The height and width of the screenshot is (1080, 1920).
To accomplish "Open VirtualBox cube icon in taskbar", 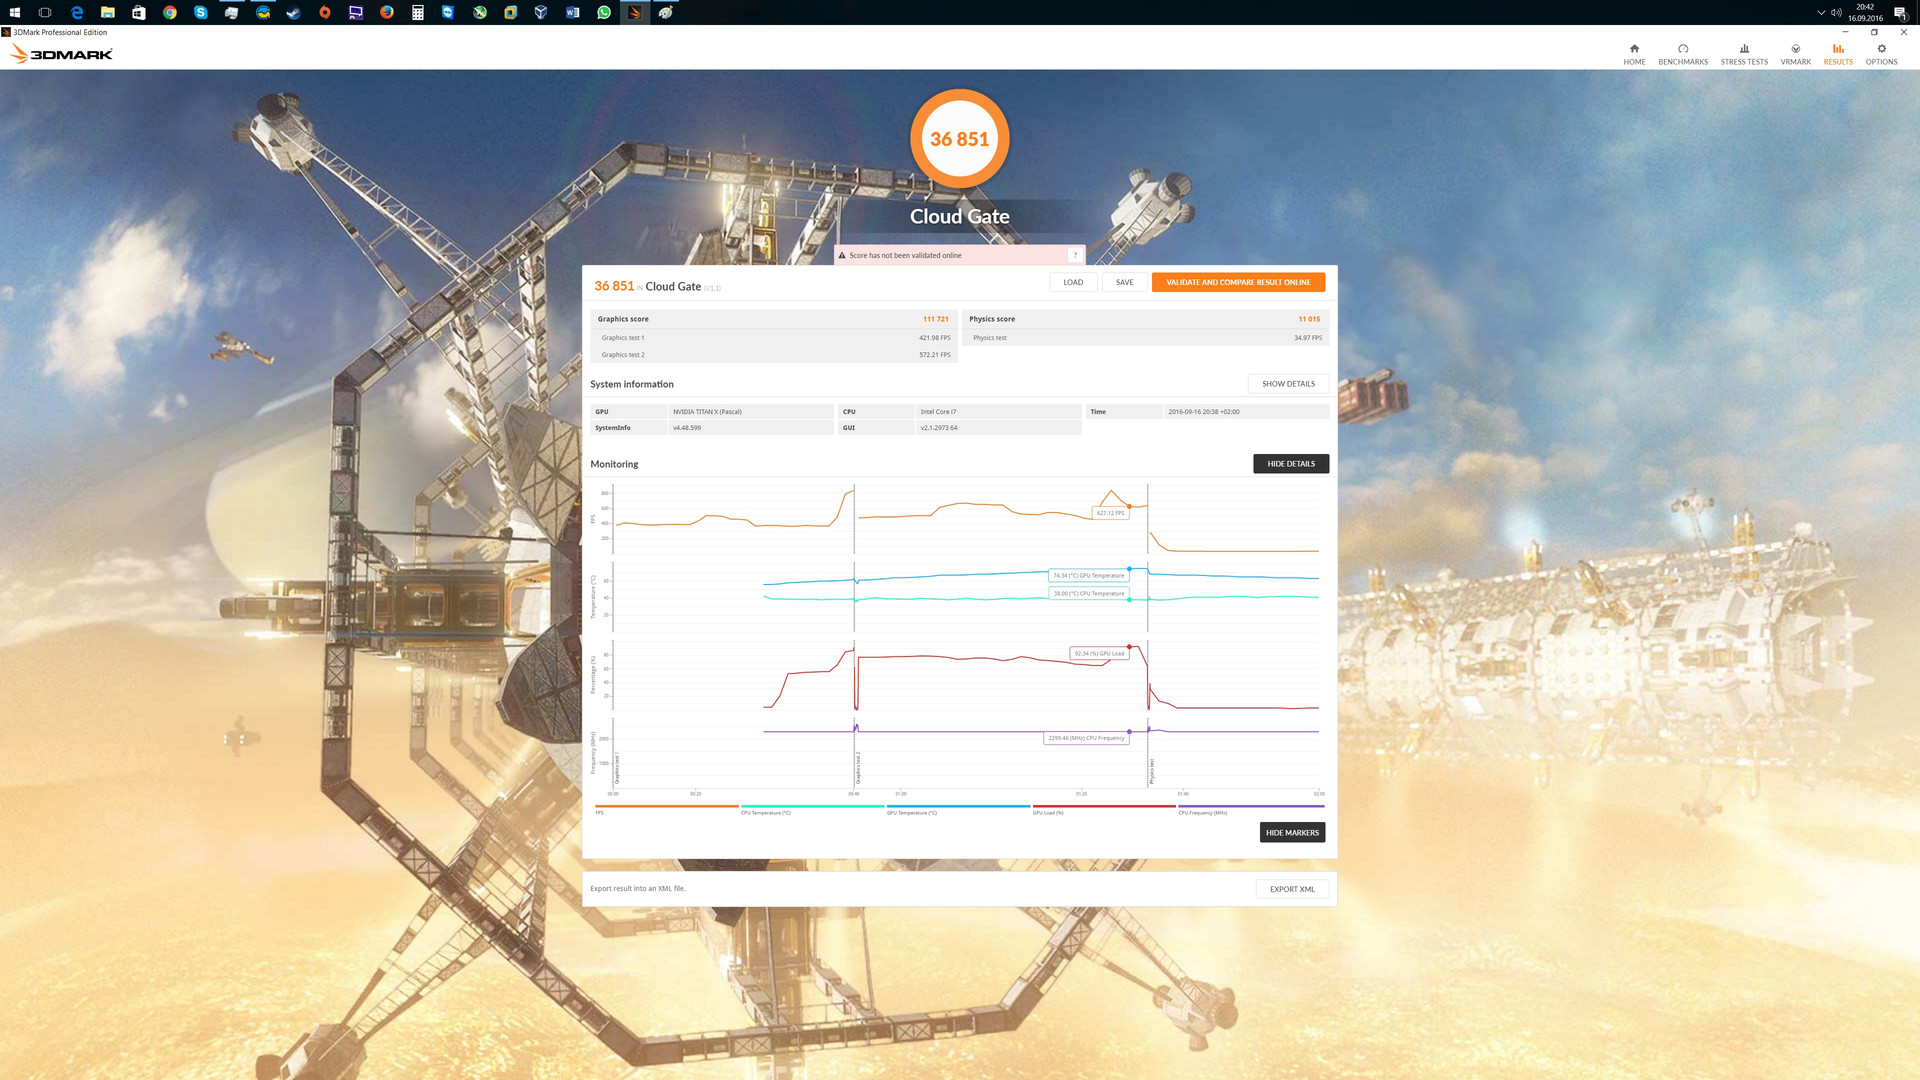I will pyautogui.click(x=541, y=12).
